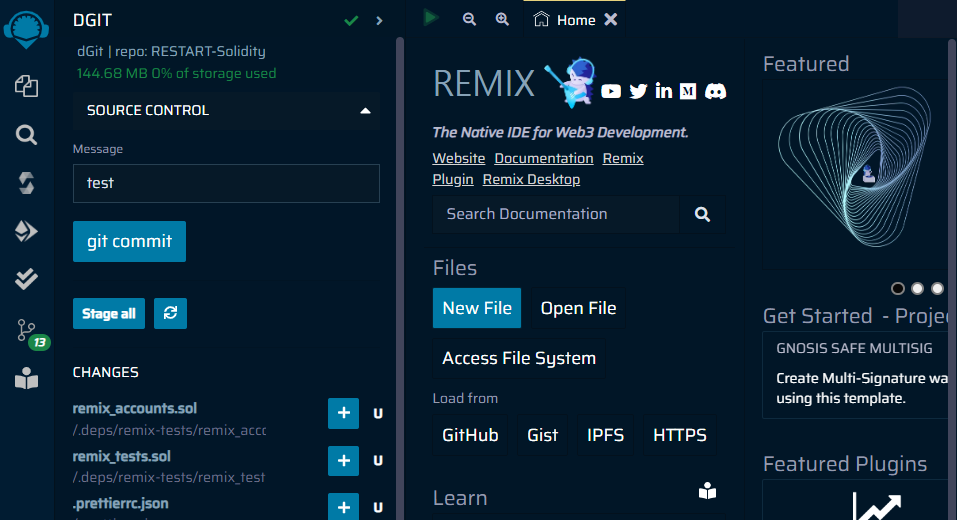Click the zoom out magnifier icon

click(x=469, y=19)
